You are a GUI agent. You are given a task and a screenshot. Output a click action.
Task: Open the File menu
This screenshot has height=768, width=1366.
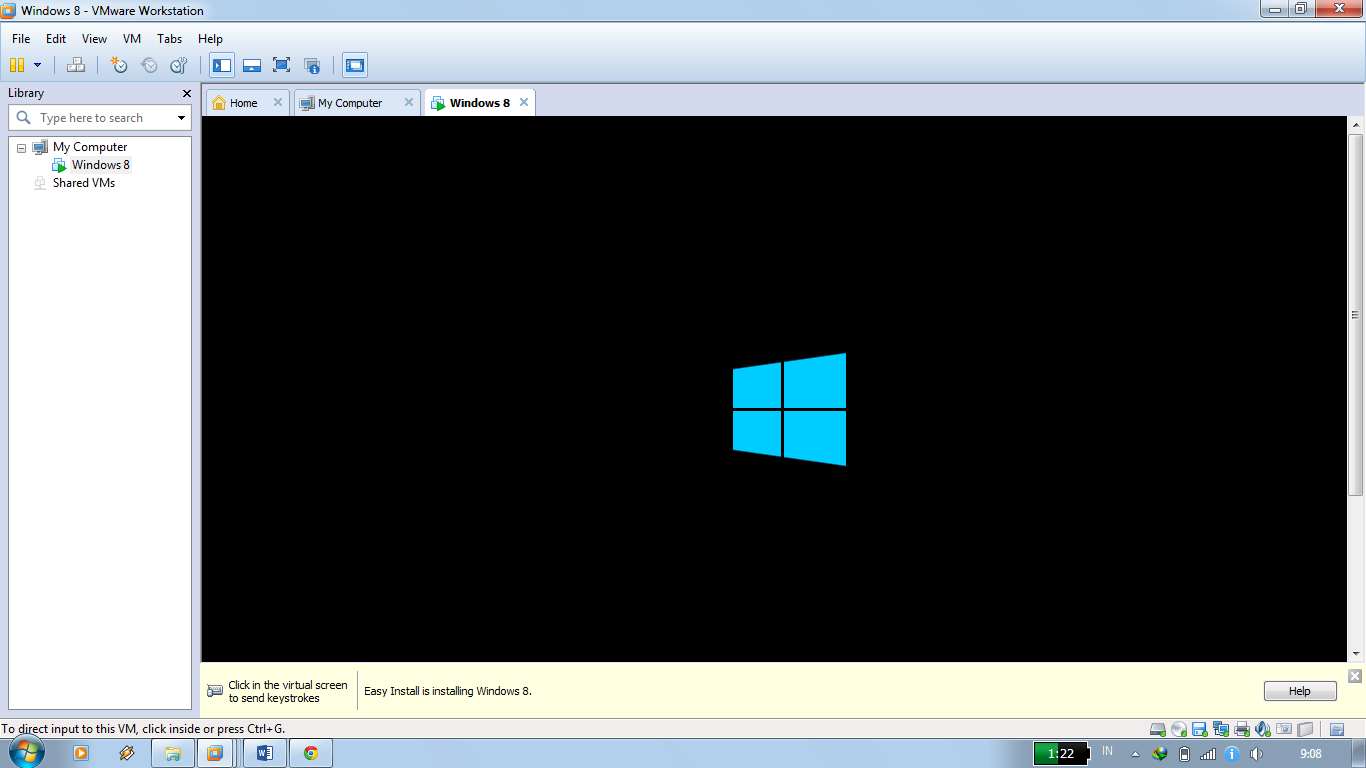[x=21, y=39]
